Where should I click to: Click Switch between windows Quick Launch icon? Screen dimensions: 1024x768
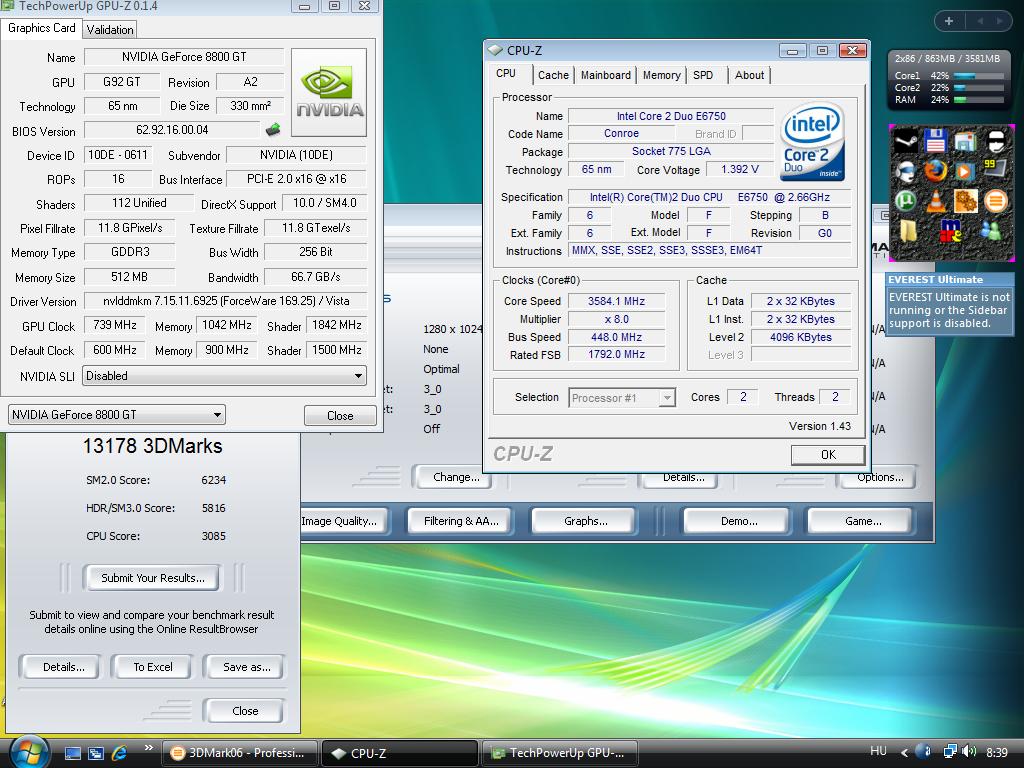coord(96,753)
